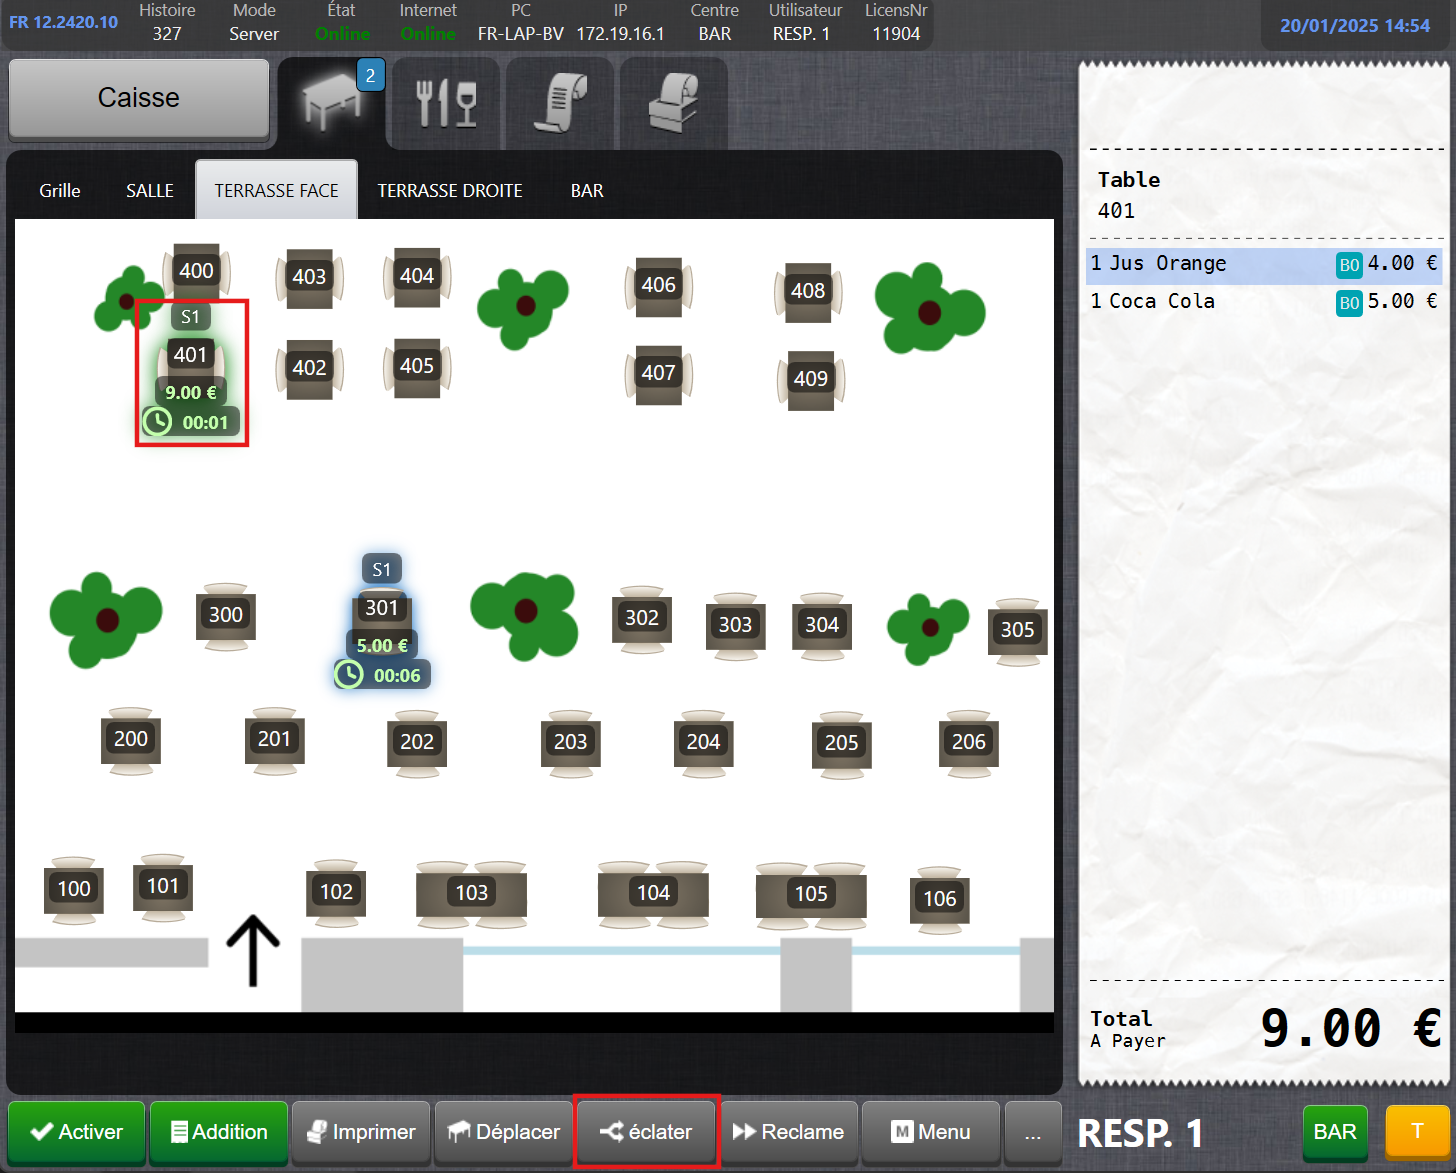Select double table 104

tap(653, 893)
